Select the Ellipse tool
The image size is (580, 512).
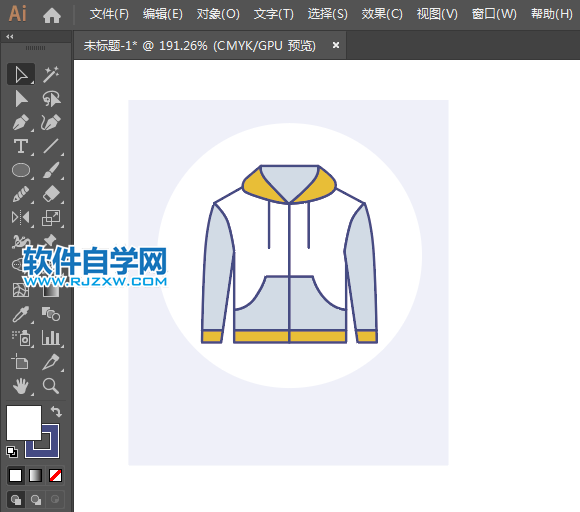pyautogui.click(x=21, y=171)
